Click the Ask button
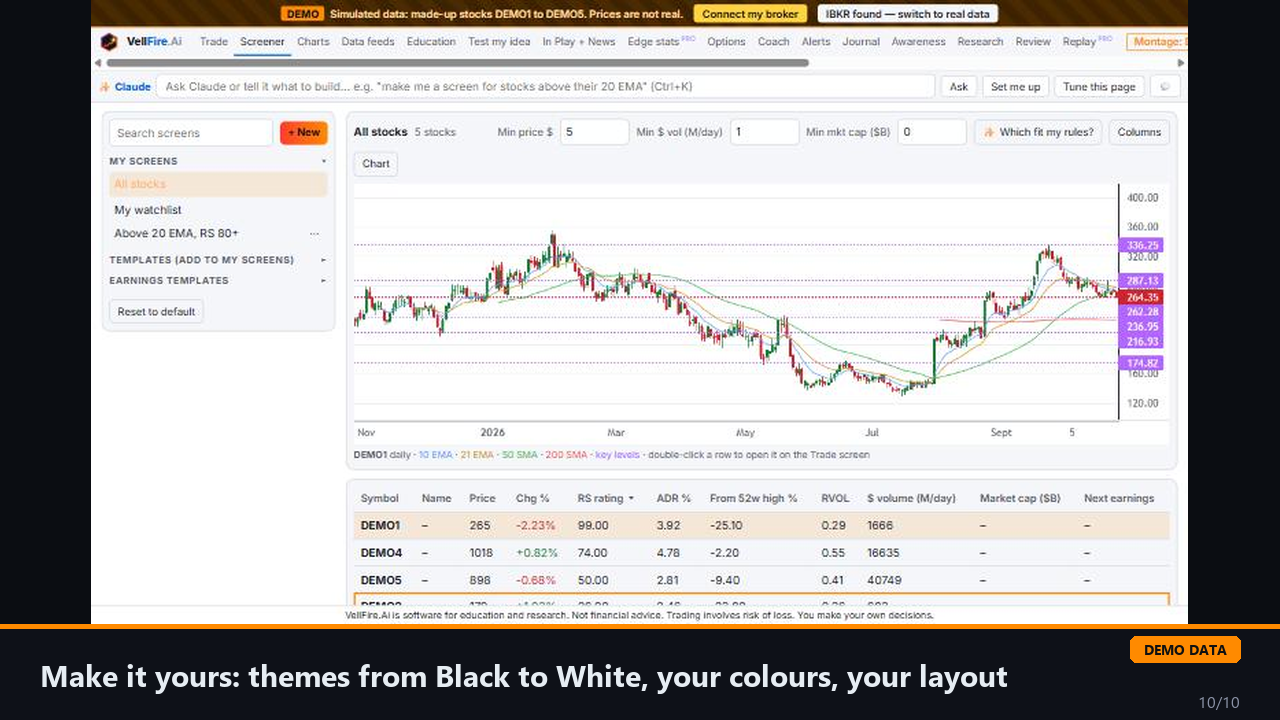This screenshot has width=1280, height=720. (x=959, y=87)
